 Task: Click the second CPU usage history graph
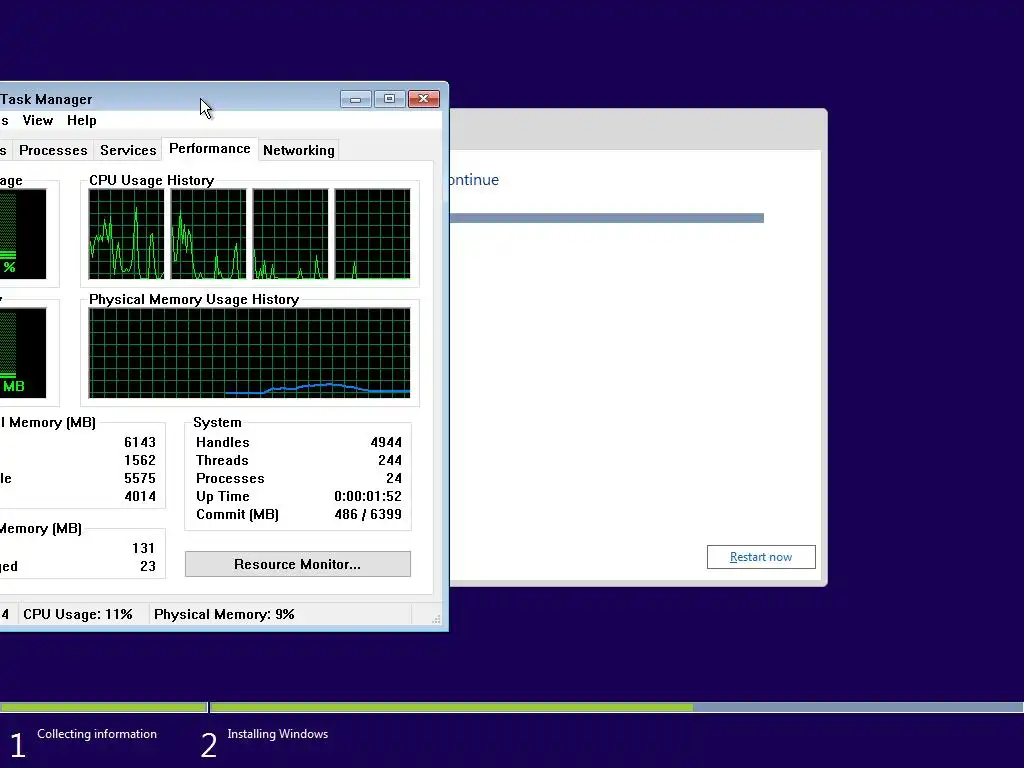click(x=208, y=234)
